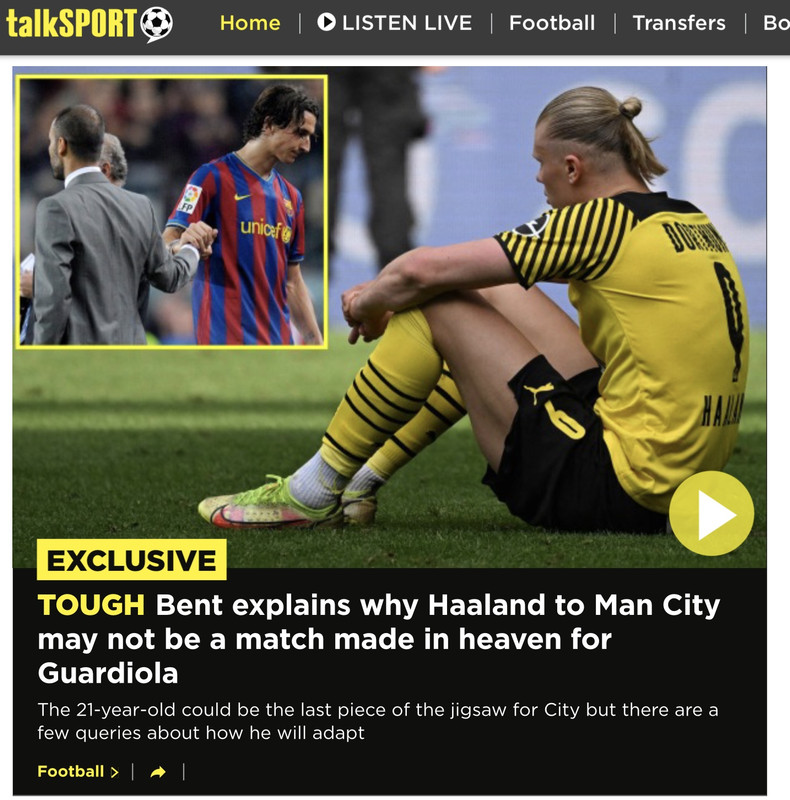Open the Transfers navigation tab

pos(679,23)
